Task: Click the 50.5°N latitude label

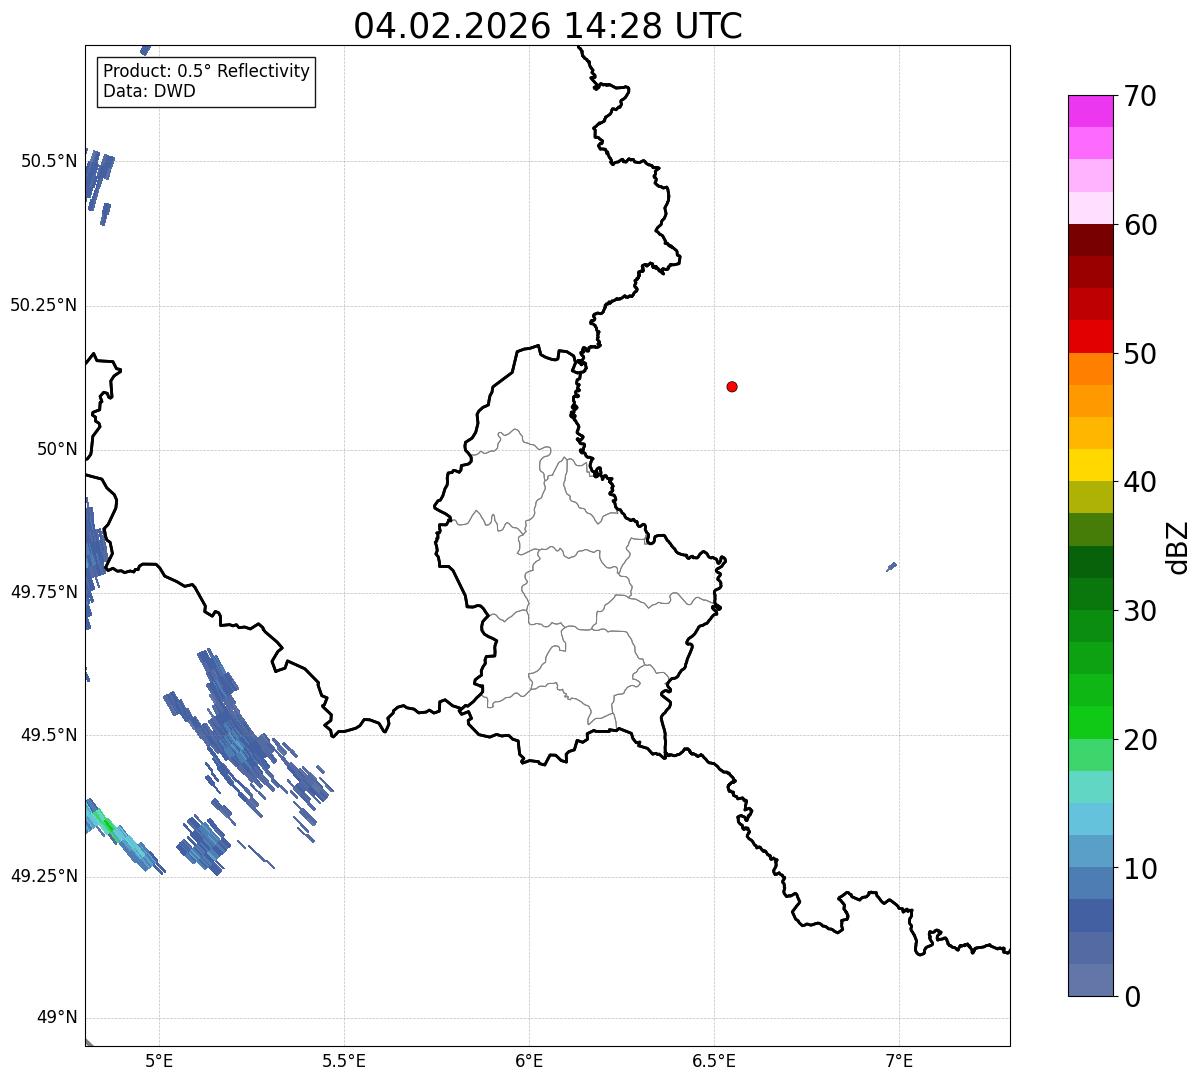Action: (49, 162)
